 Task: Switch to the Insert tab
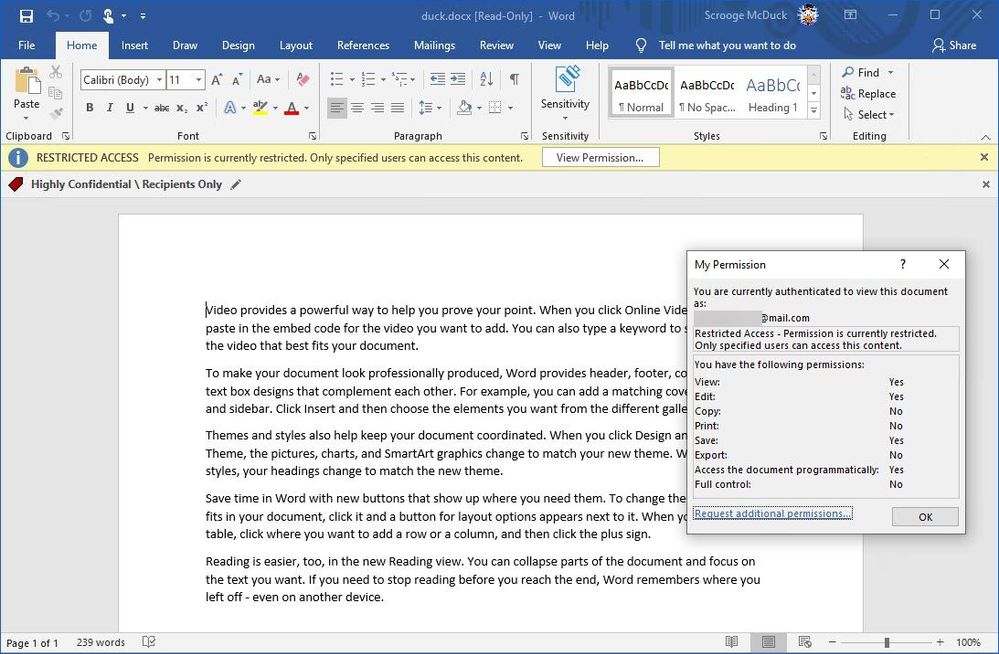134,45
